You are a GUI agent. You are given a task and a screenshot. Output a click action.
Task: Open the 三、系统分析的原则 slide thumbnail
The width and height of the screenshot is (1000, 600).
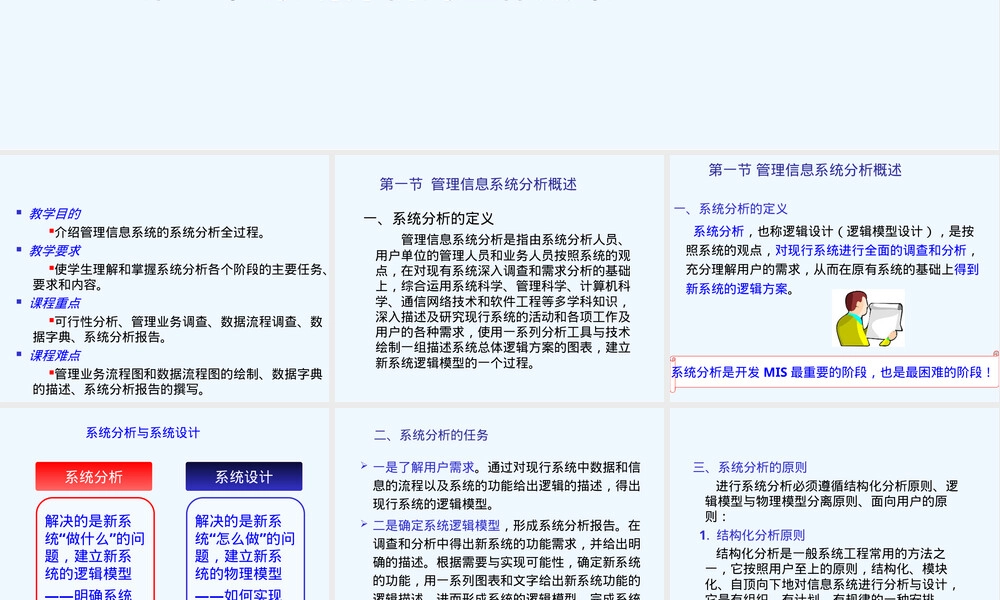tap(835, 504)
